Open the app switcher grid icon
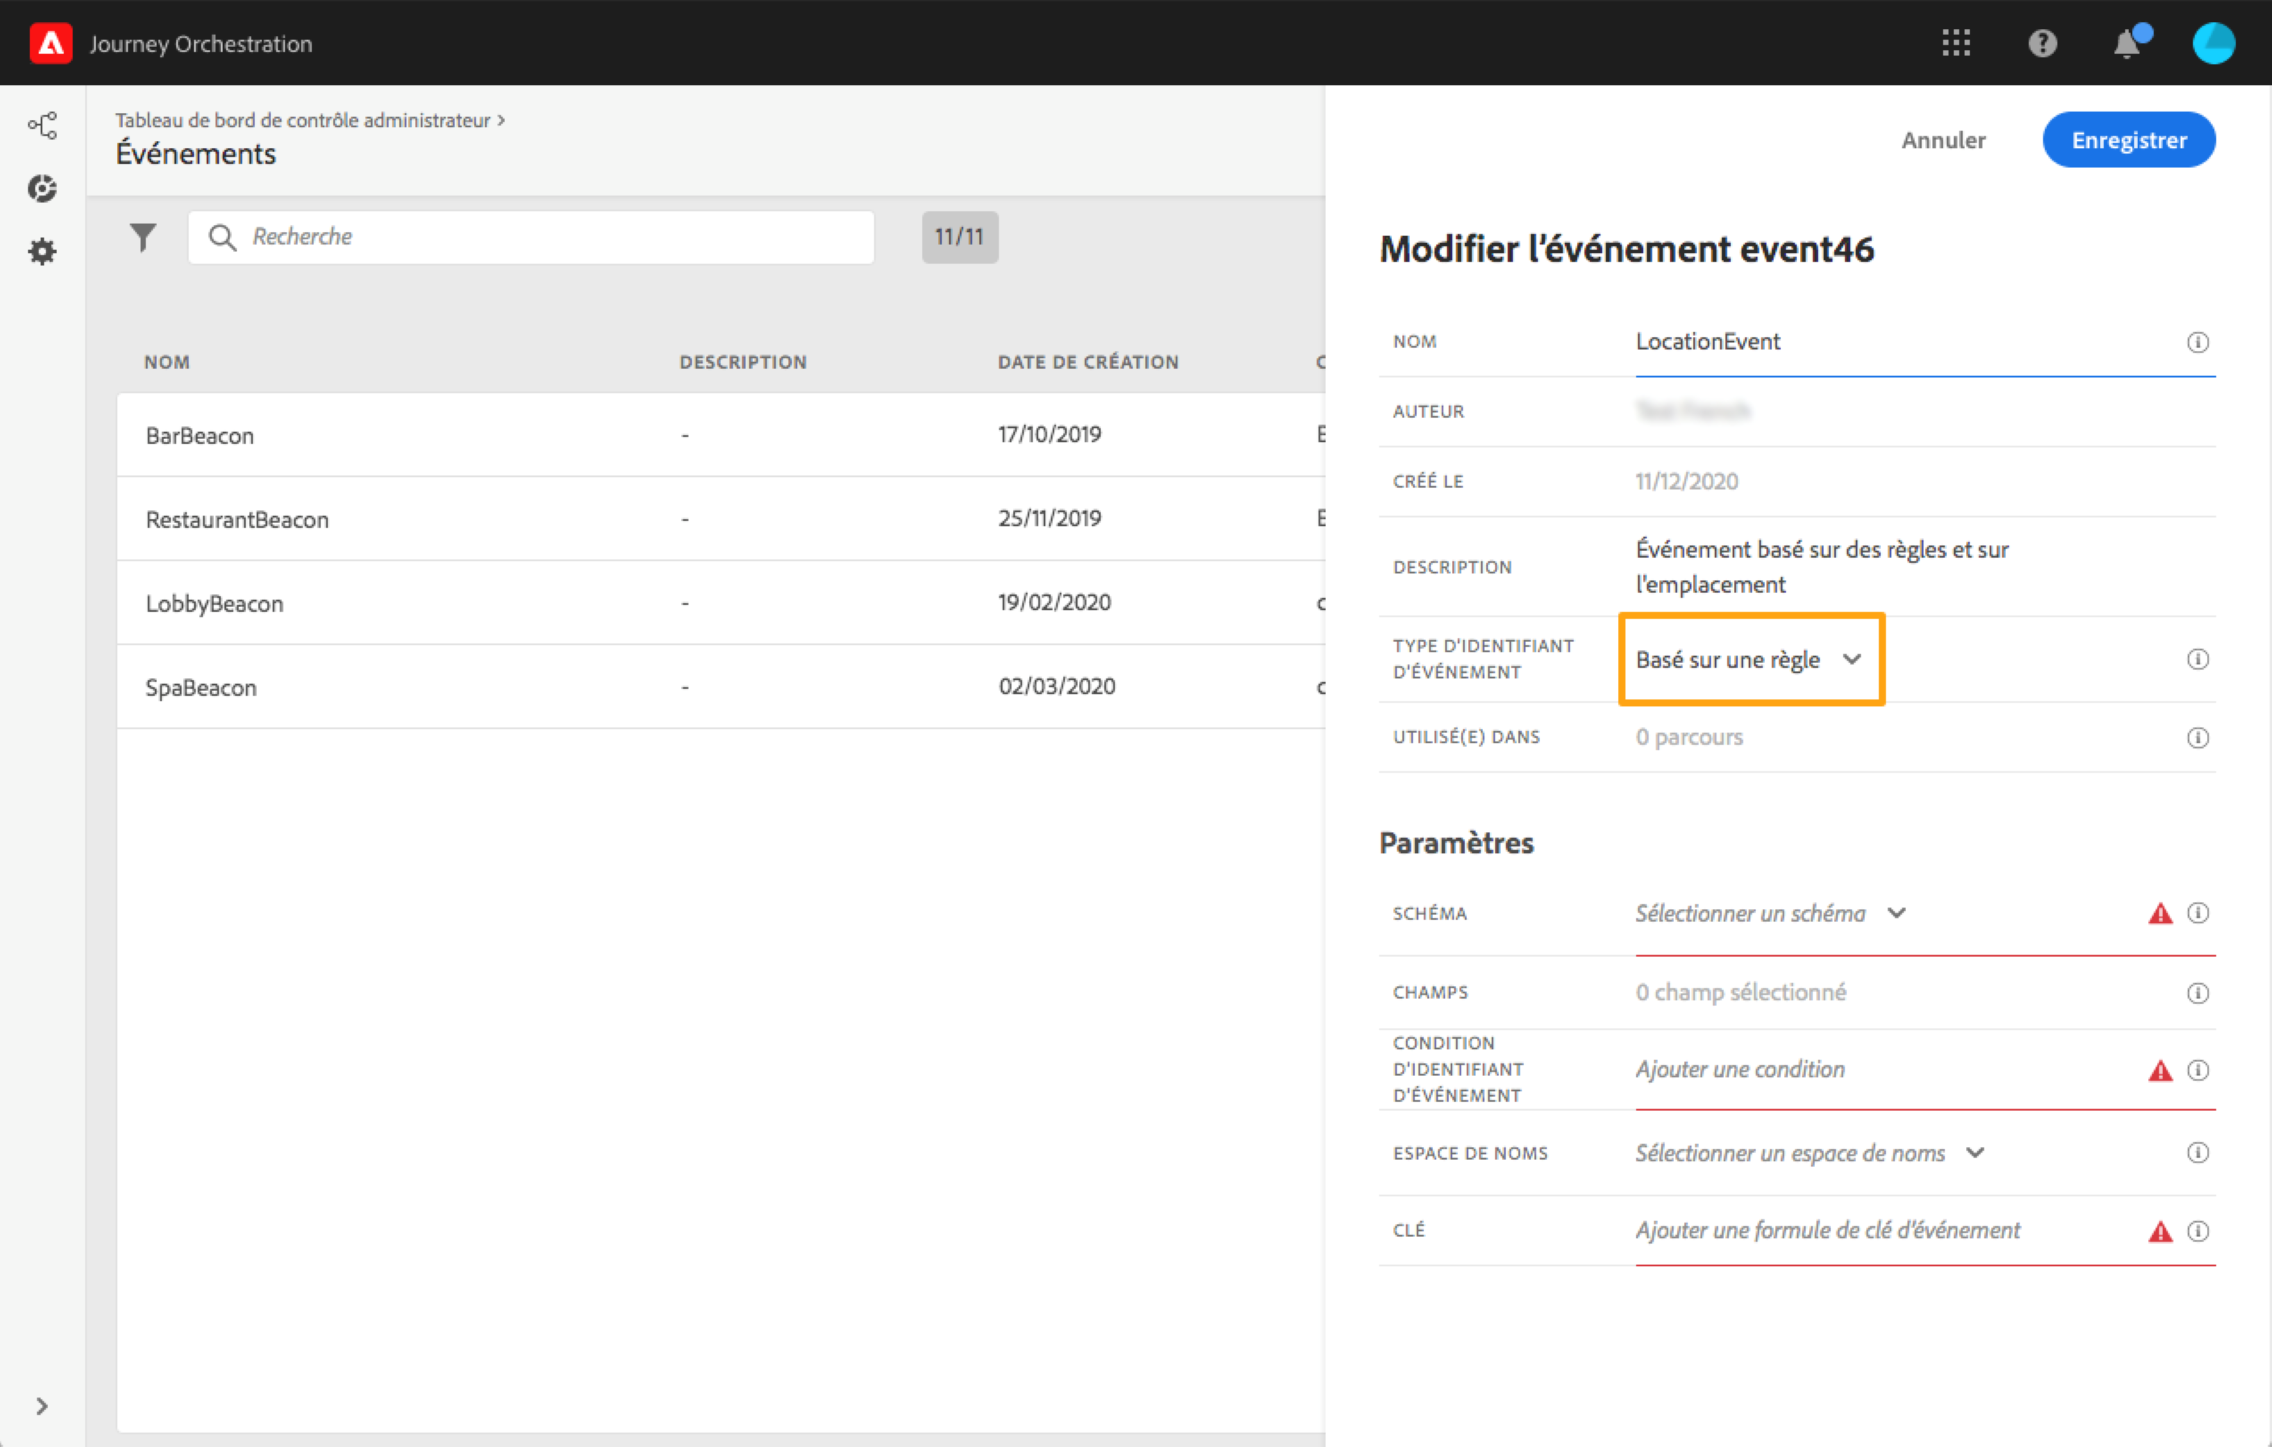 pyautogui.click(x=1955, y=43)
